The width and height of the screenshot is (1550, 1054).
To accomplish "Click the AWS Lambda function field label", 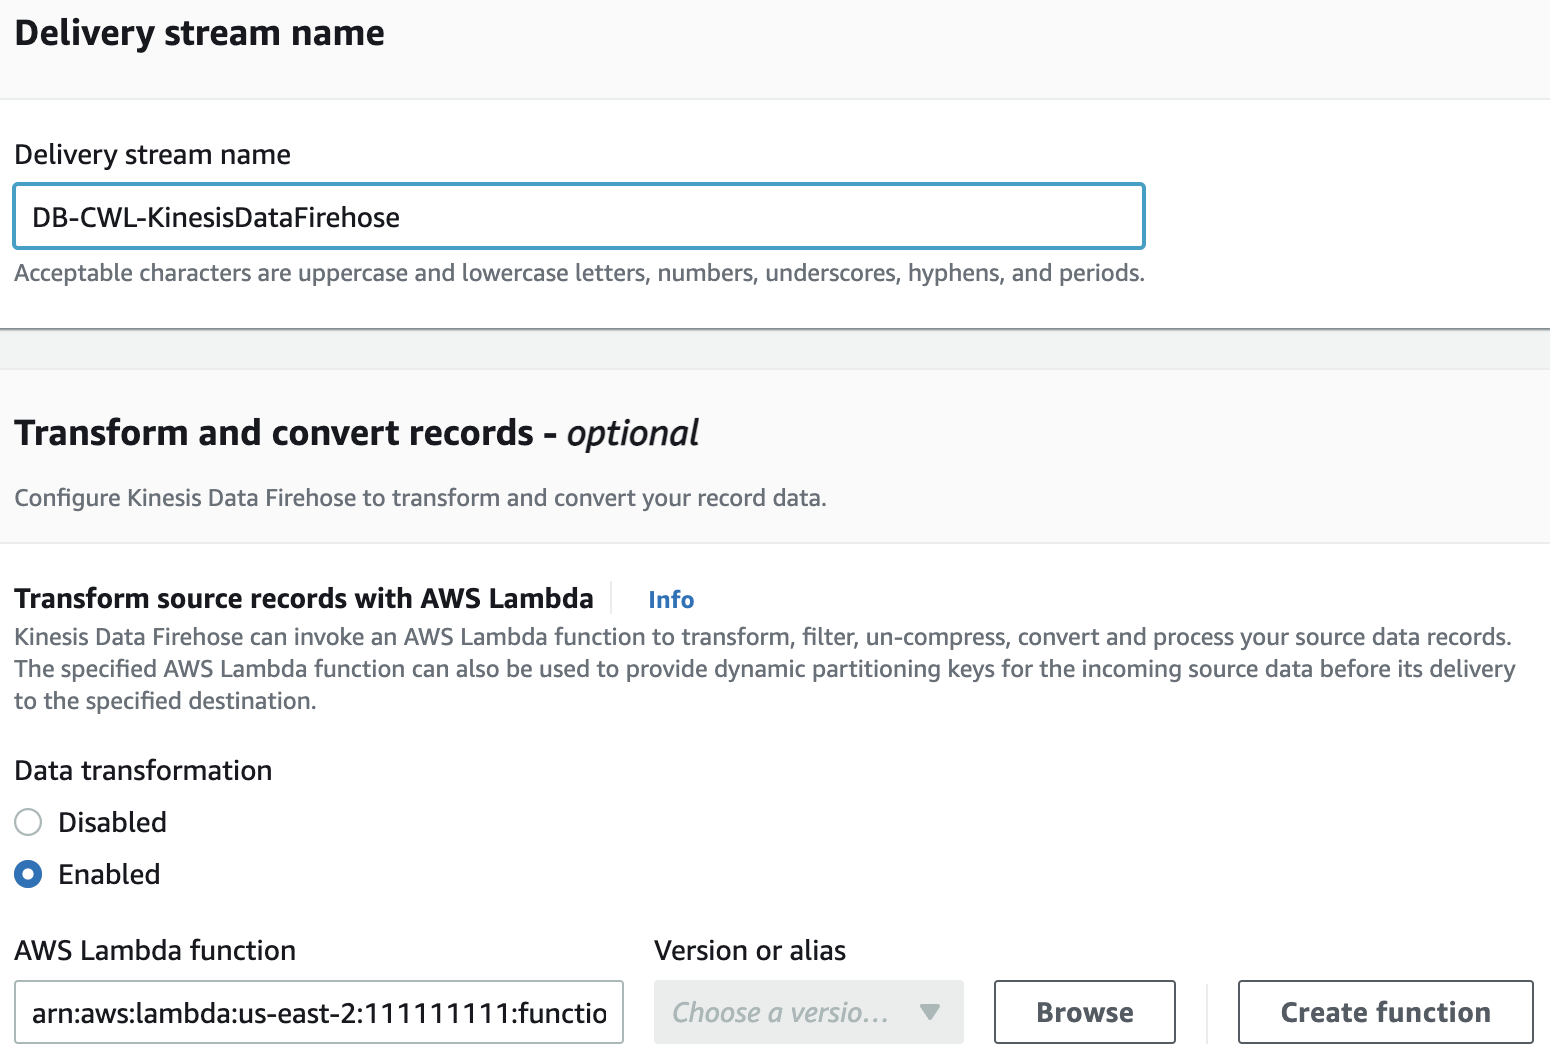I will [155, 950].
